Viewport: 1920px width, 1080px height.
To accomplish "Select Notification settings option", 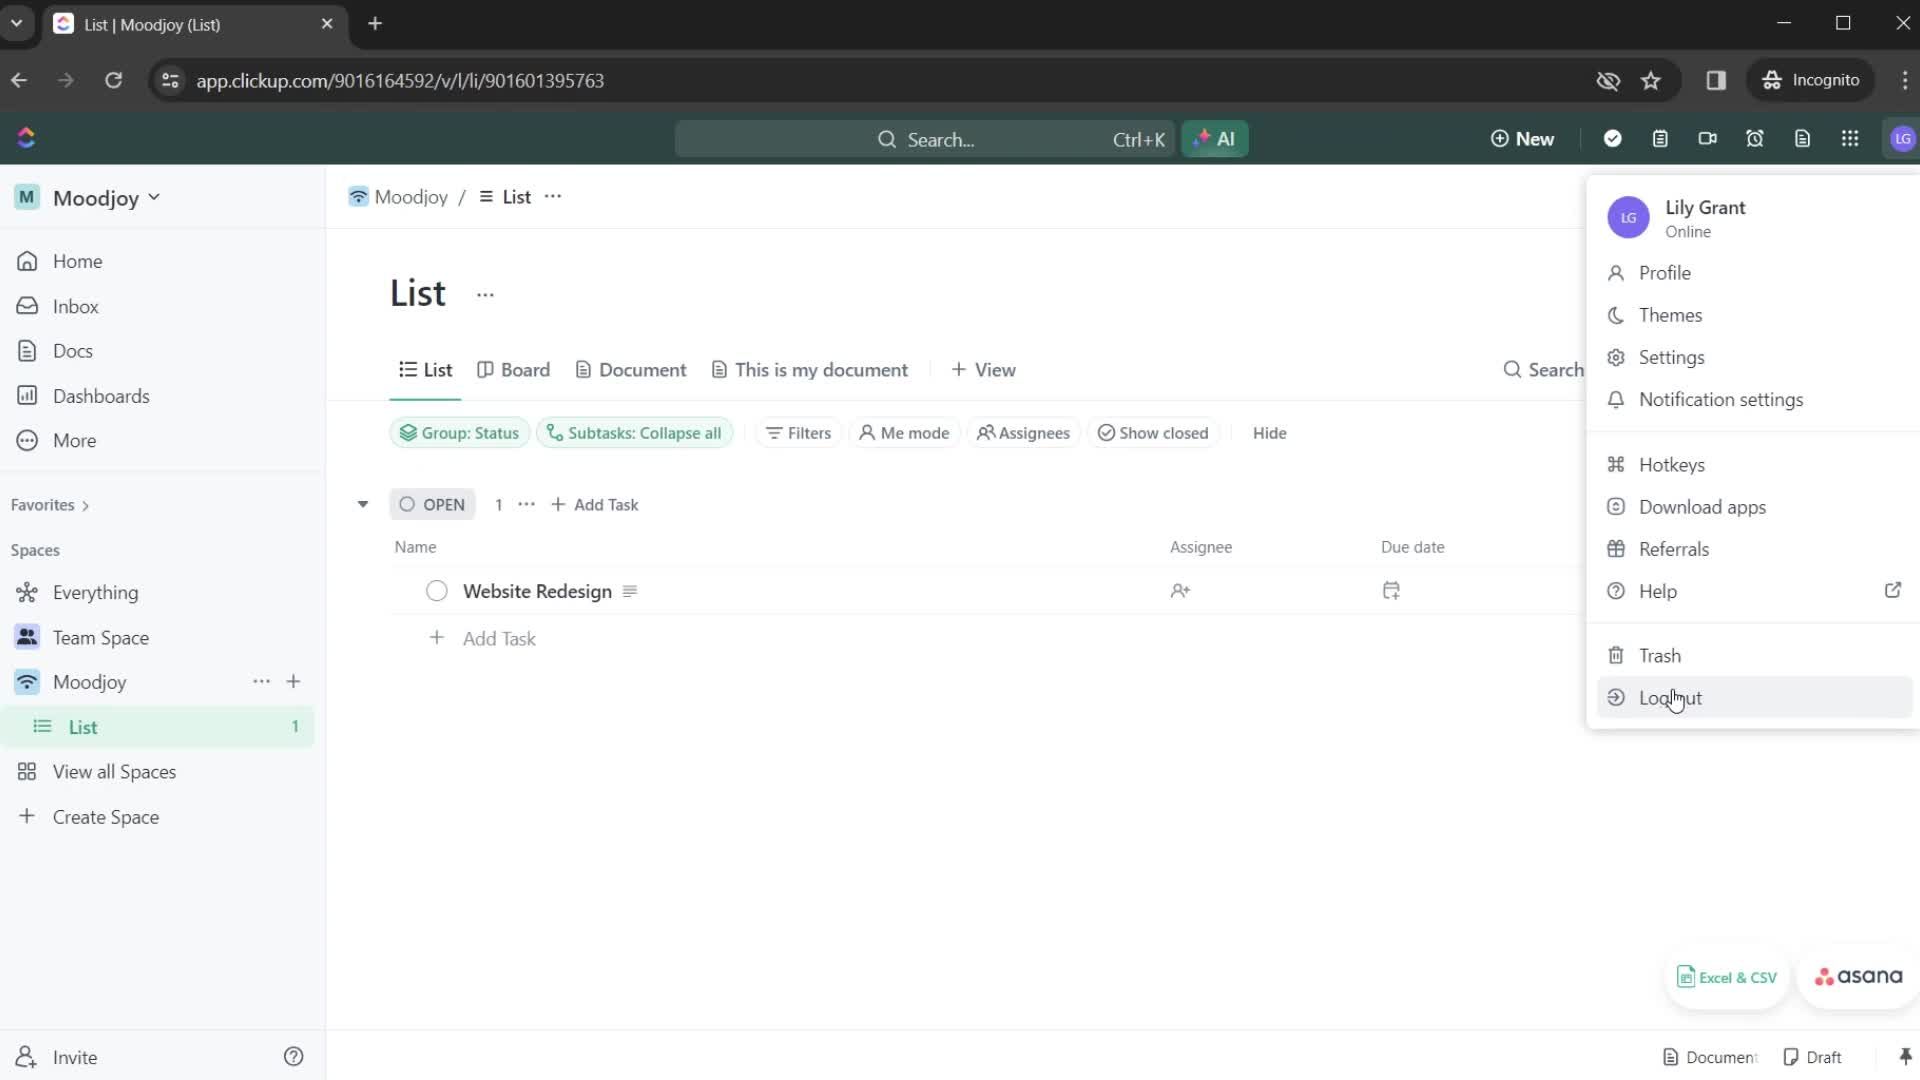I will click(1722, 400).
